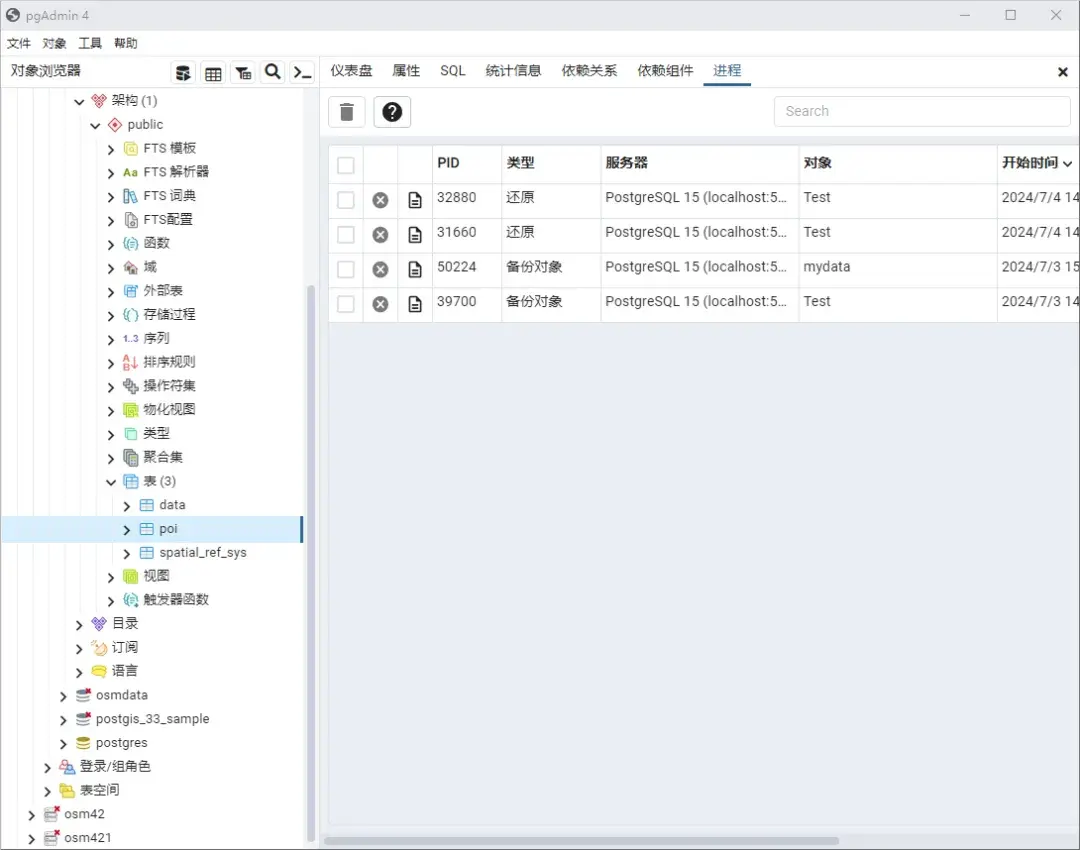Image resolution: width=1080 pixels, height=850 pixels.
Task: Open the Query Tool from the browser toolbar
Action: [x=183, y=73]
